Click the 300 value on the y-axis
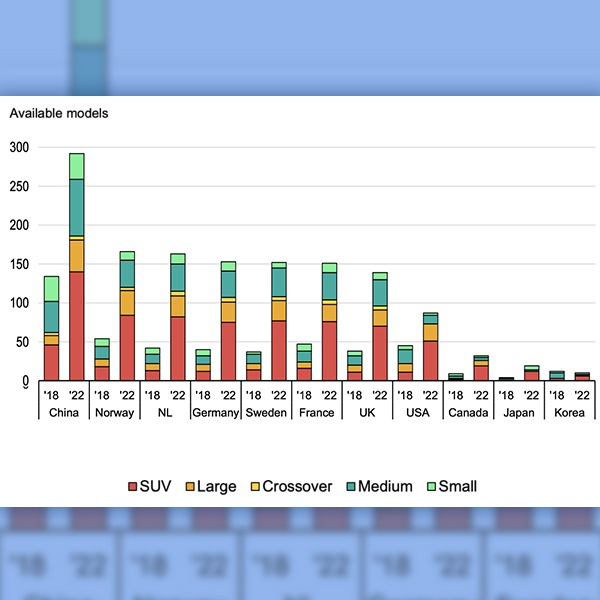Viewport: 600px width, 600px height. 19,147
